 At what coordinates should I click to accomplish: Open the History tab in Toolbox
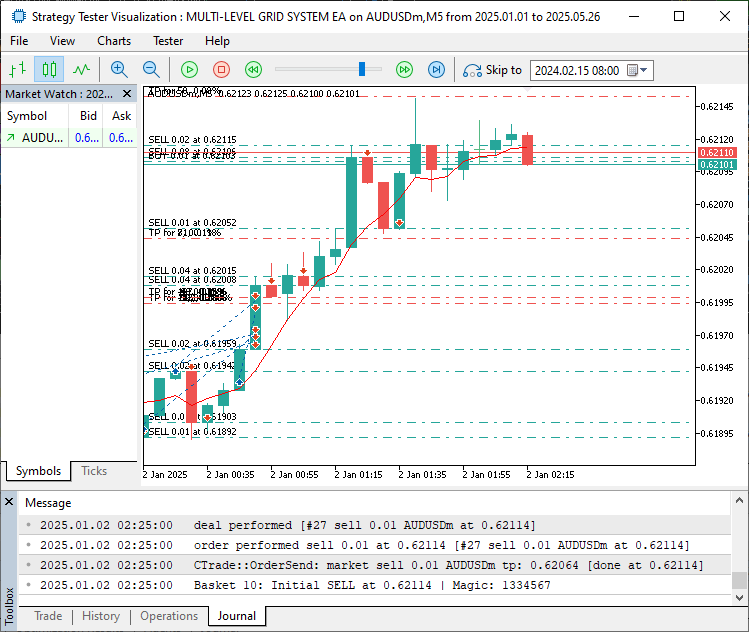coord(100,616)
